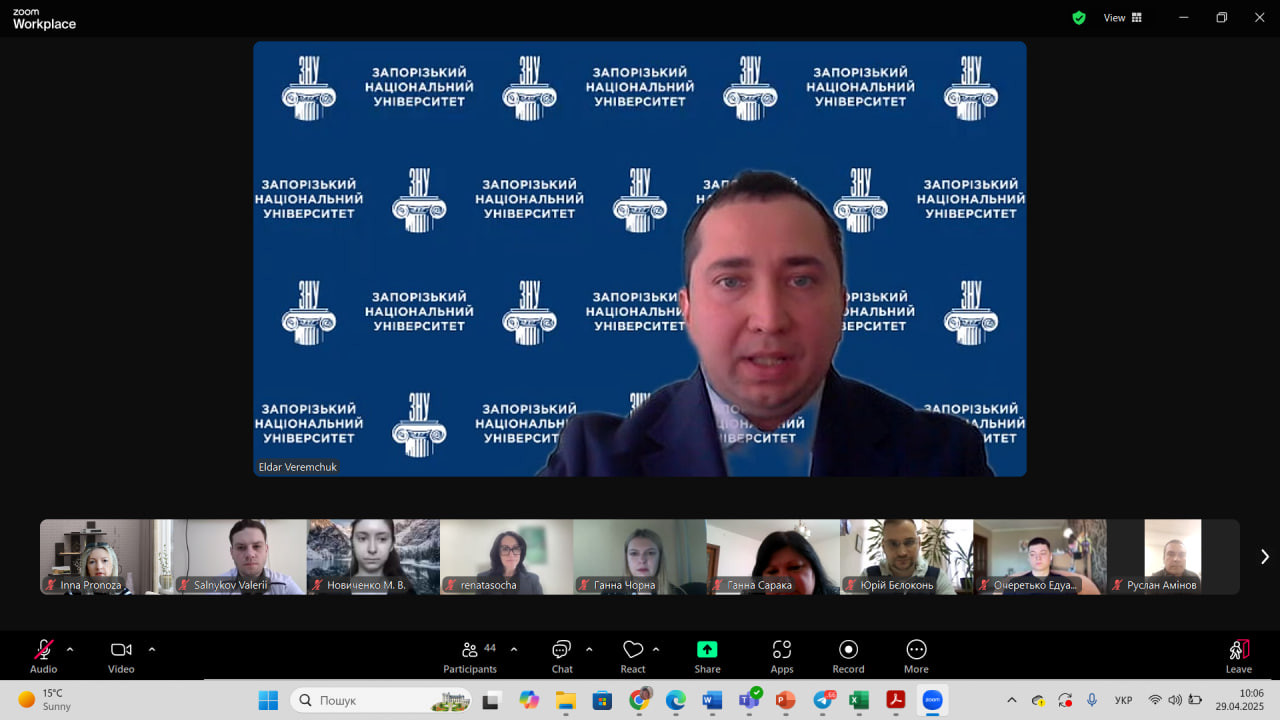Click the Zoom icon in taskbar

[932, 700]
